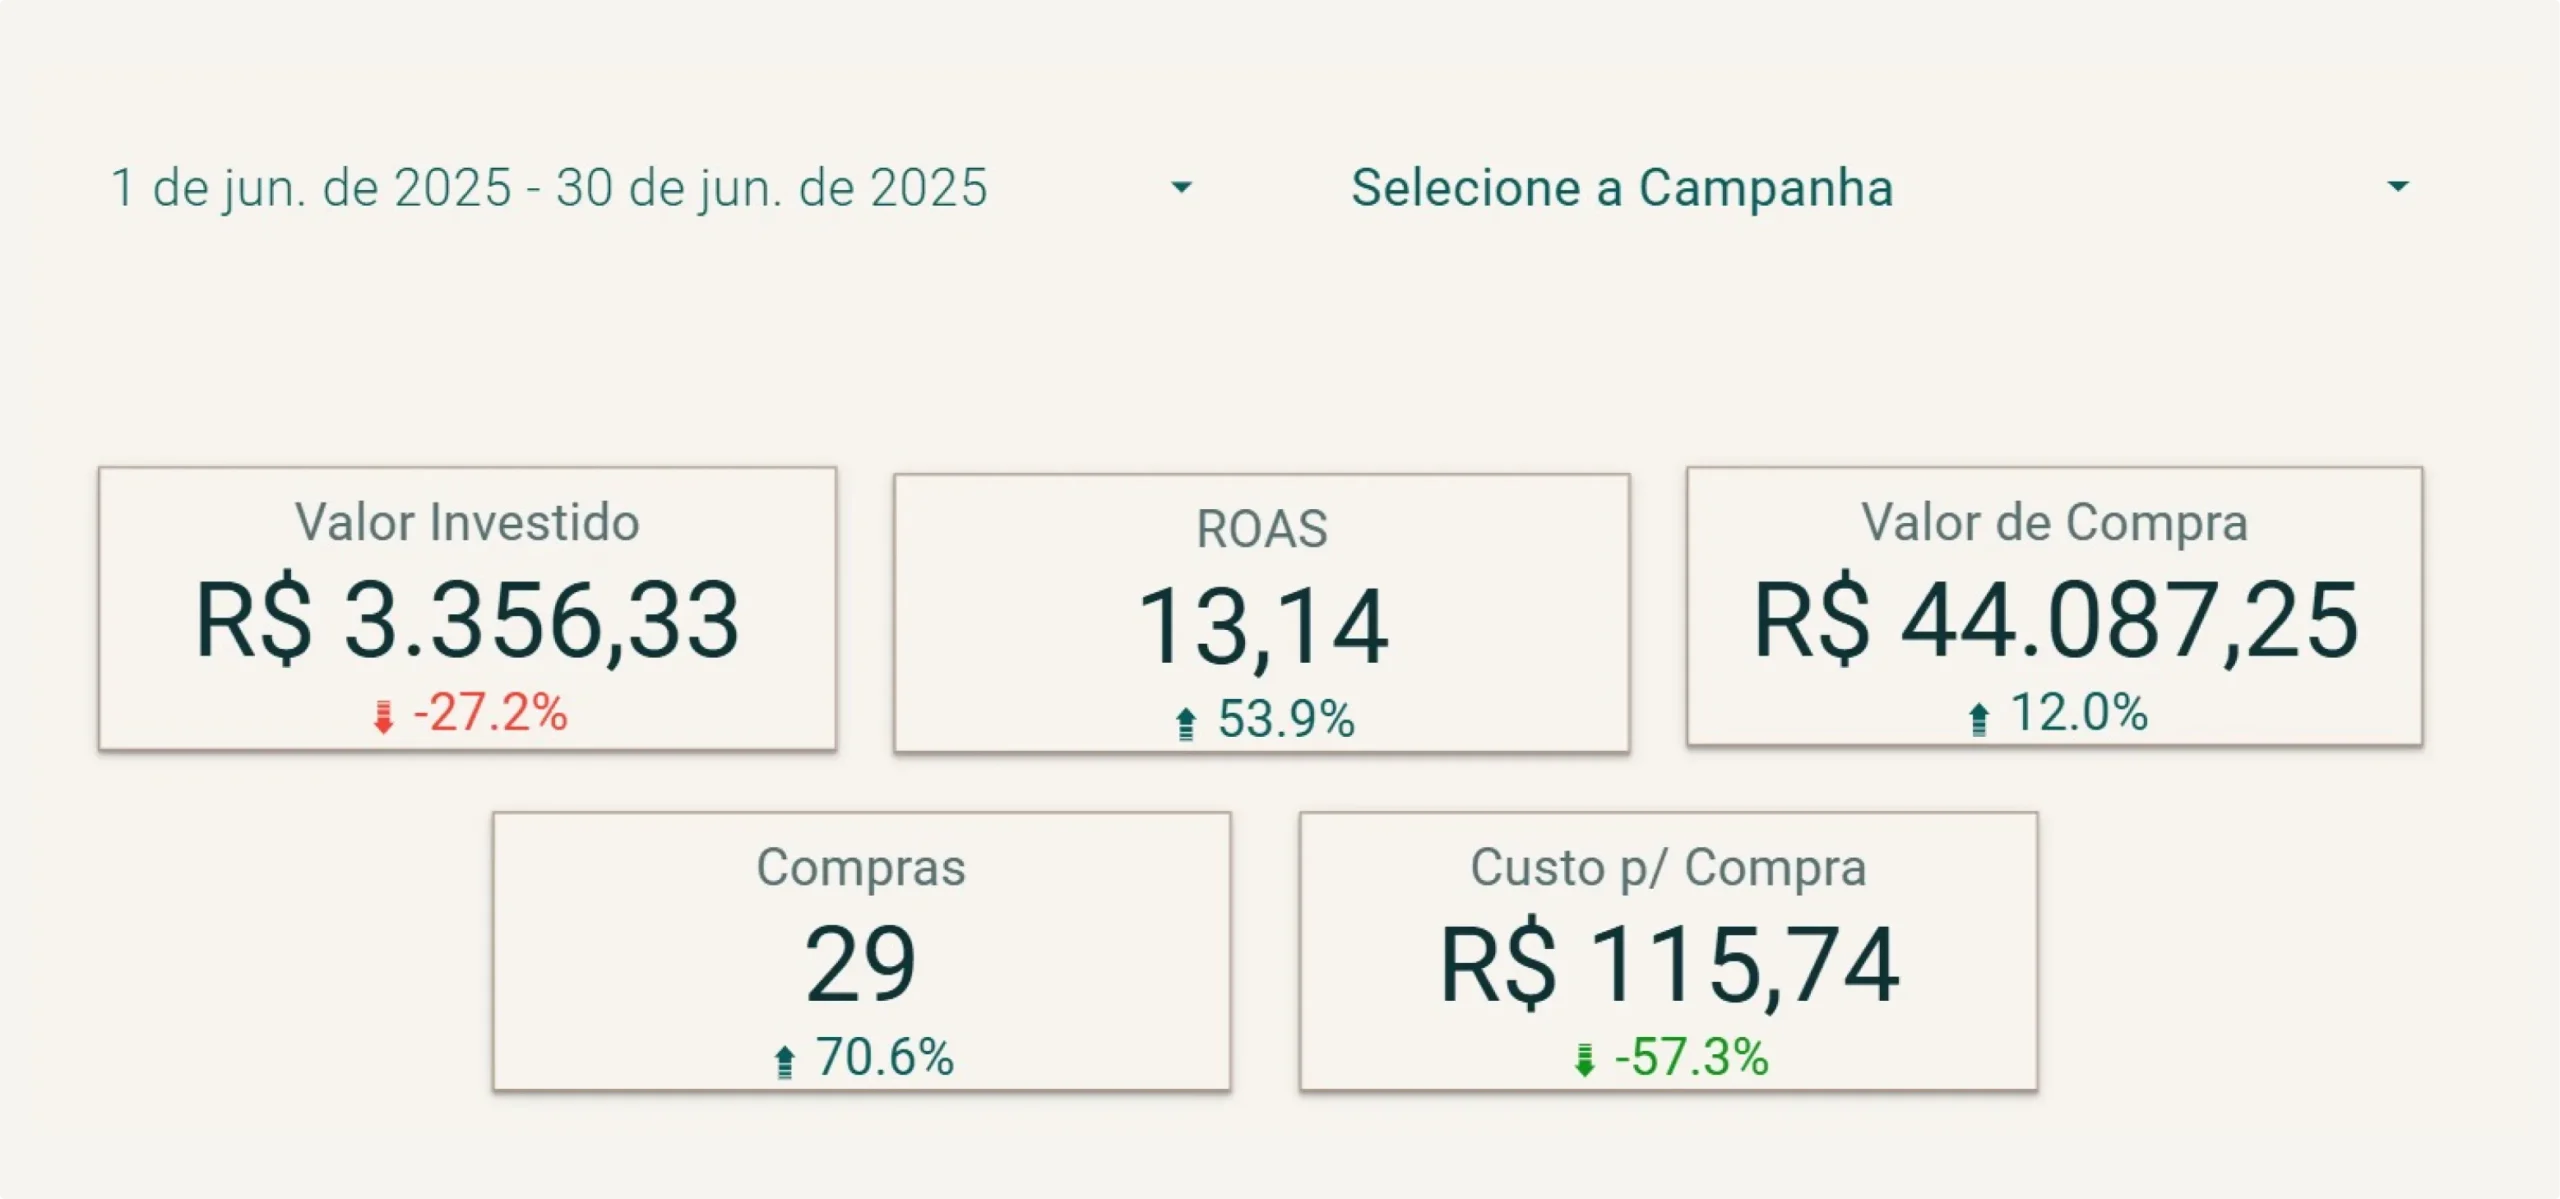2560x1199 pixels.
Task: Select the Valor Investido card title
Action: (x=467, y=522)
